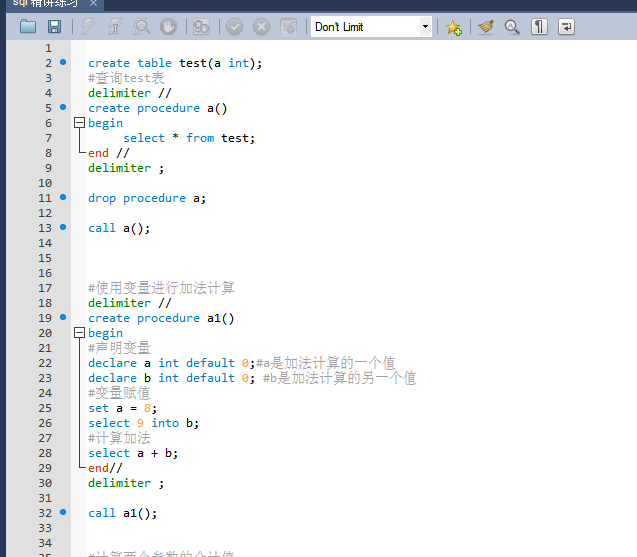Save the script with the floppy disk icon
Screen dimensions: 637x557
54,27
